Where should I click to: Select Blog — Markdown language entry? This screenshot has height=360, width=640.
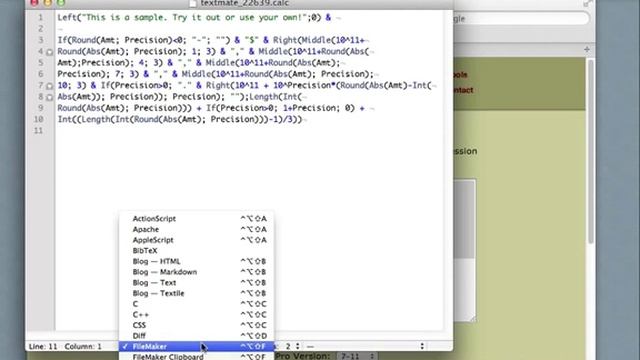coord(196,272)
